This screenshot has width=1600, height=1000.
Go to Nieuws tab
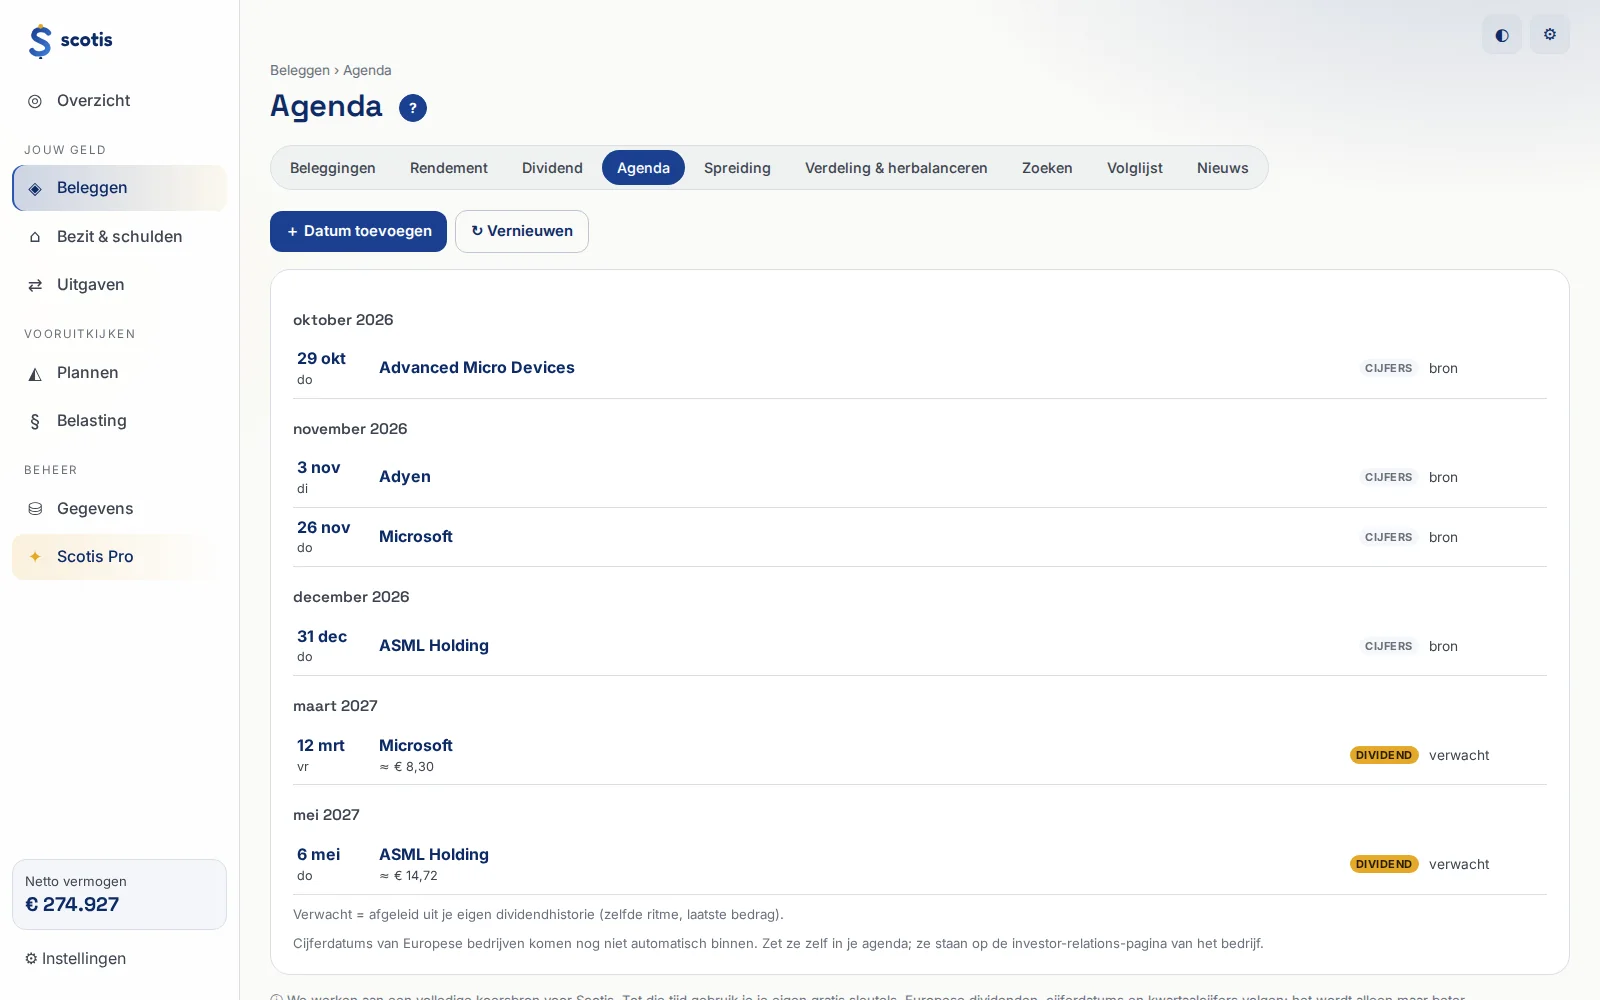pyautogui.click(x=1223, y=168)
